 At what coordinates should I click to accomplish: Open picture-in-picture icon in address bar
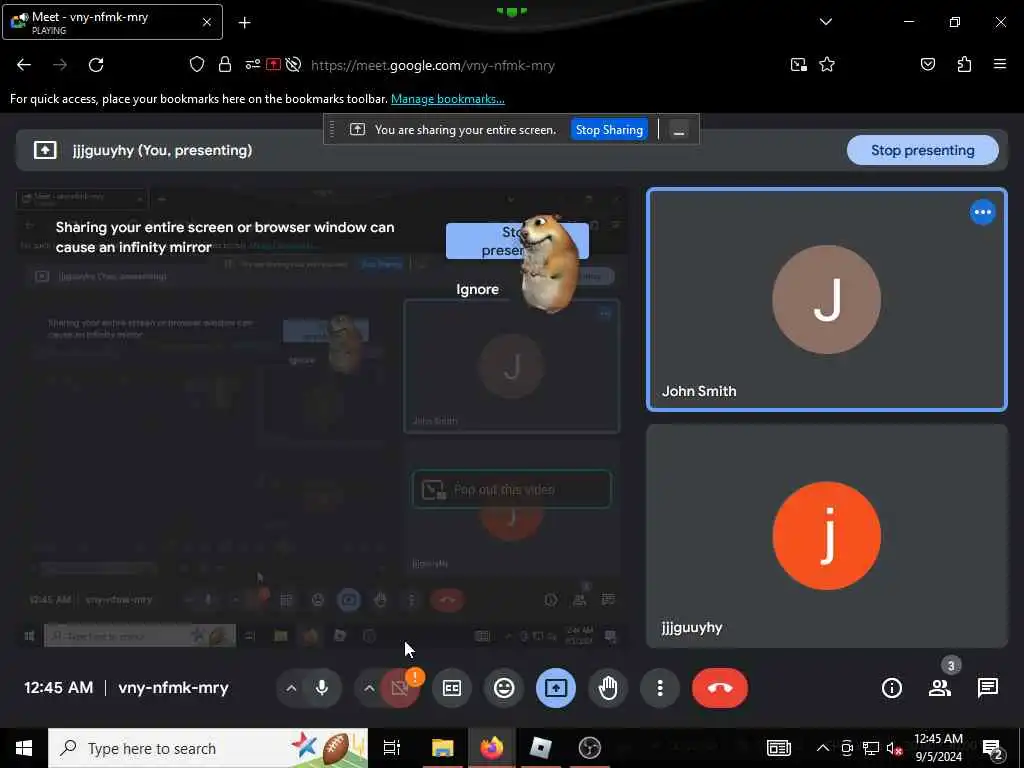798,65
